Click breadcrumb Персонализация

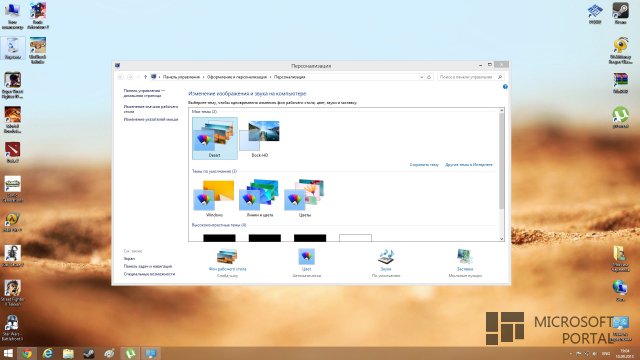[x=289, y=77]
